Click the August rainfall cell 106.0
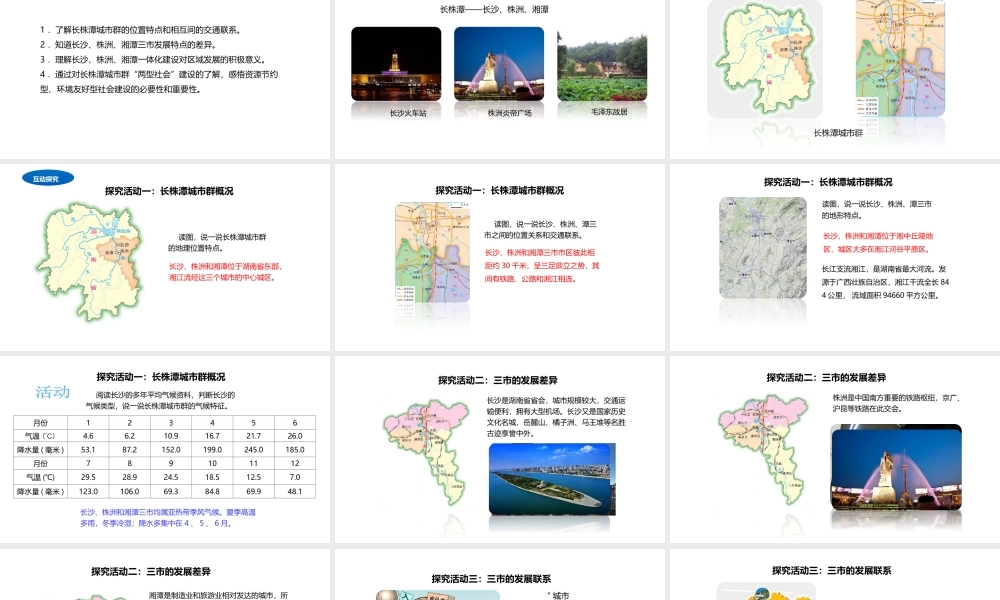Viewport: 1000px width, 600px height. point(129,492)
